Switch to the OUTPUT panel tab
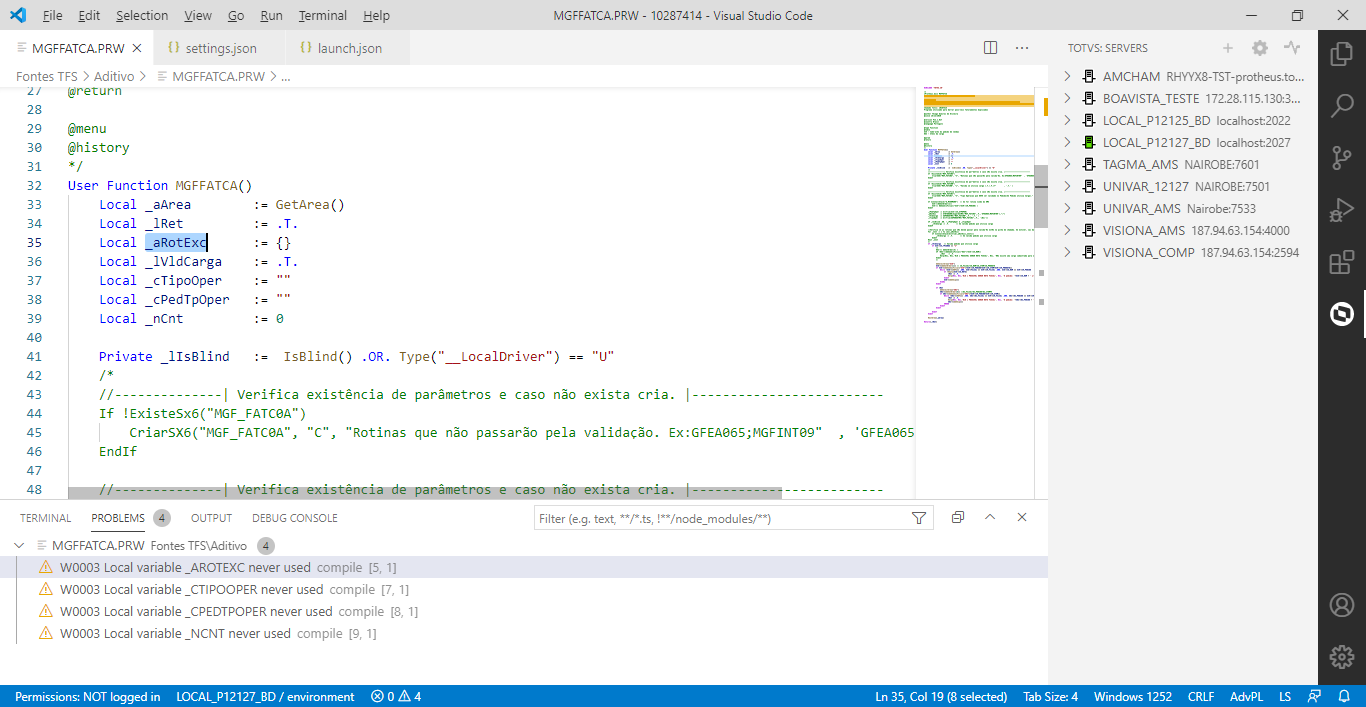The width and height of the screenshot is (1366, 707). [211, 518]
